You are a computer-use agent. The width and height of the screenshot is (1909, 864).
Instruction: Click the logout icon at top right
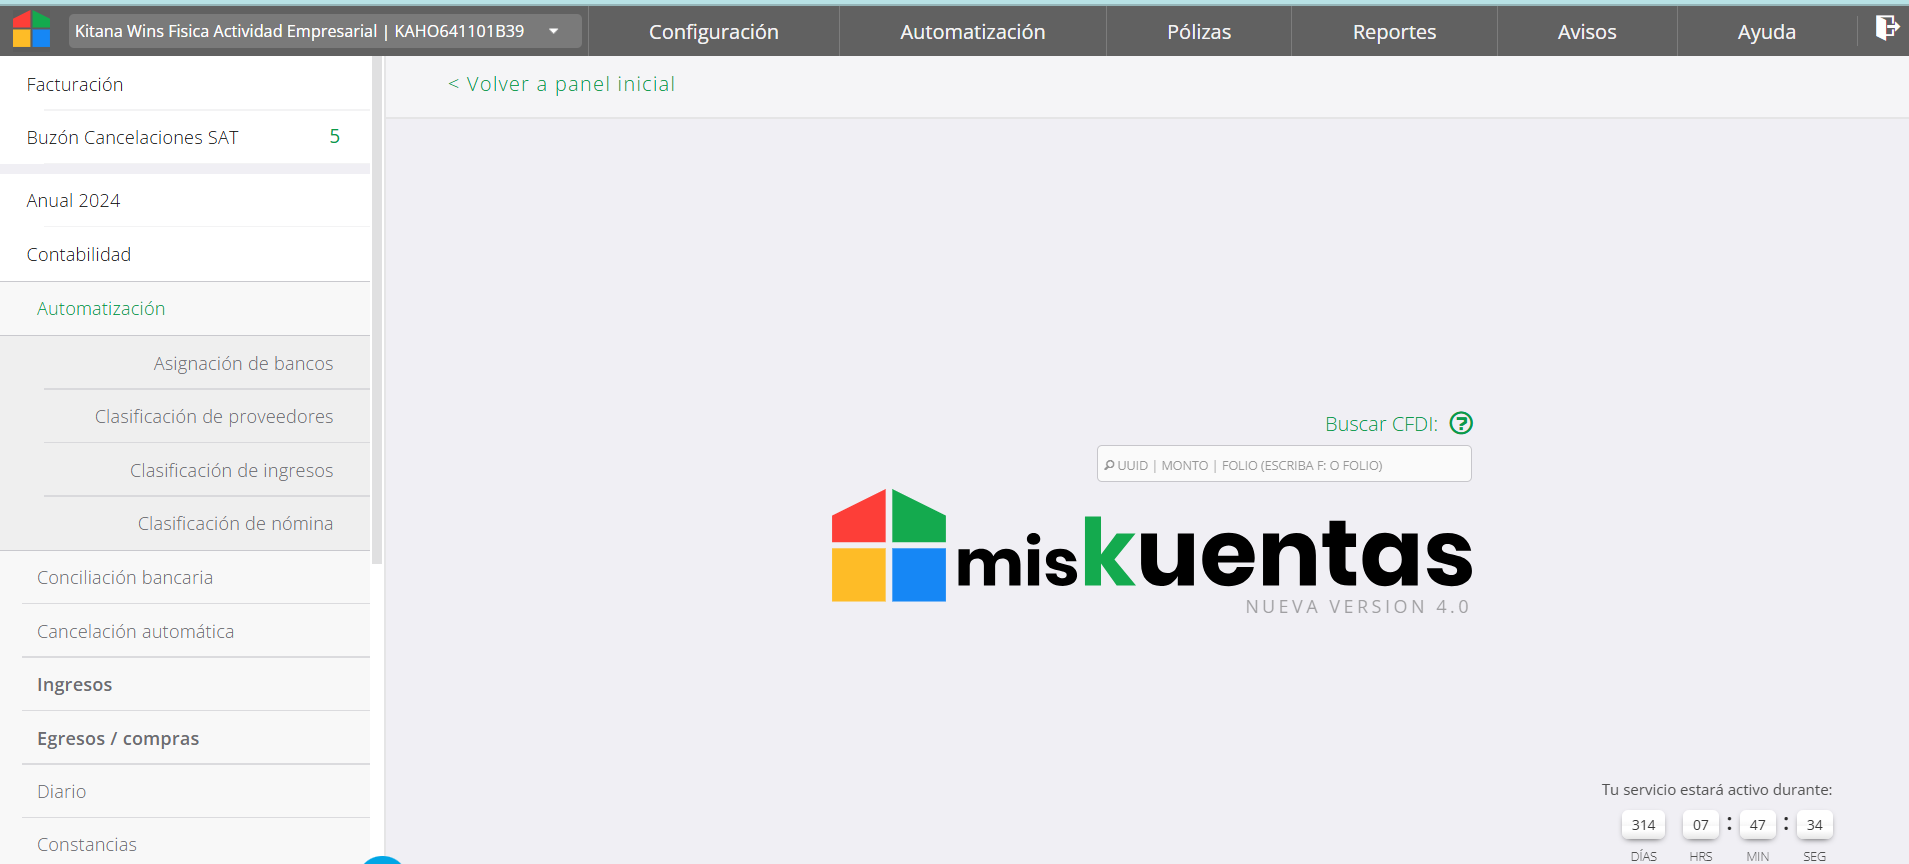pos(1886,28)
